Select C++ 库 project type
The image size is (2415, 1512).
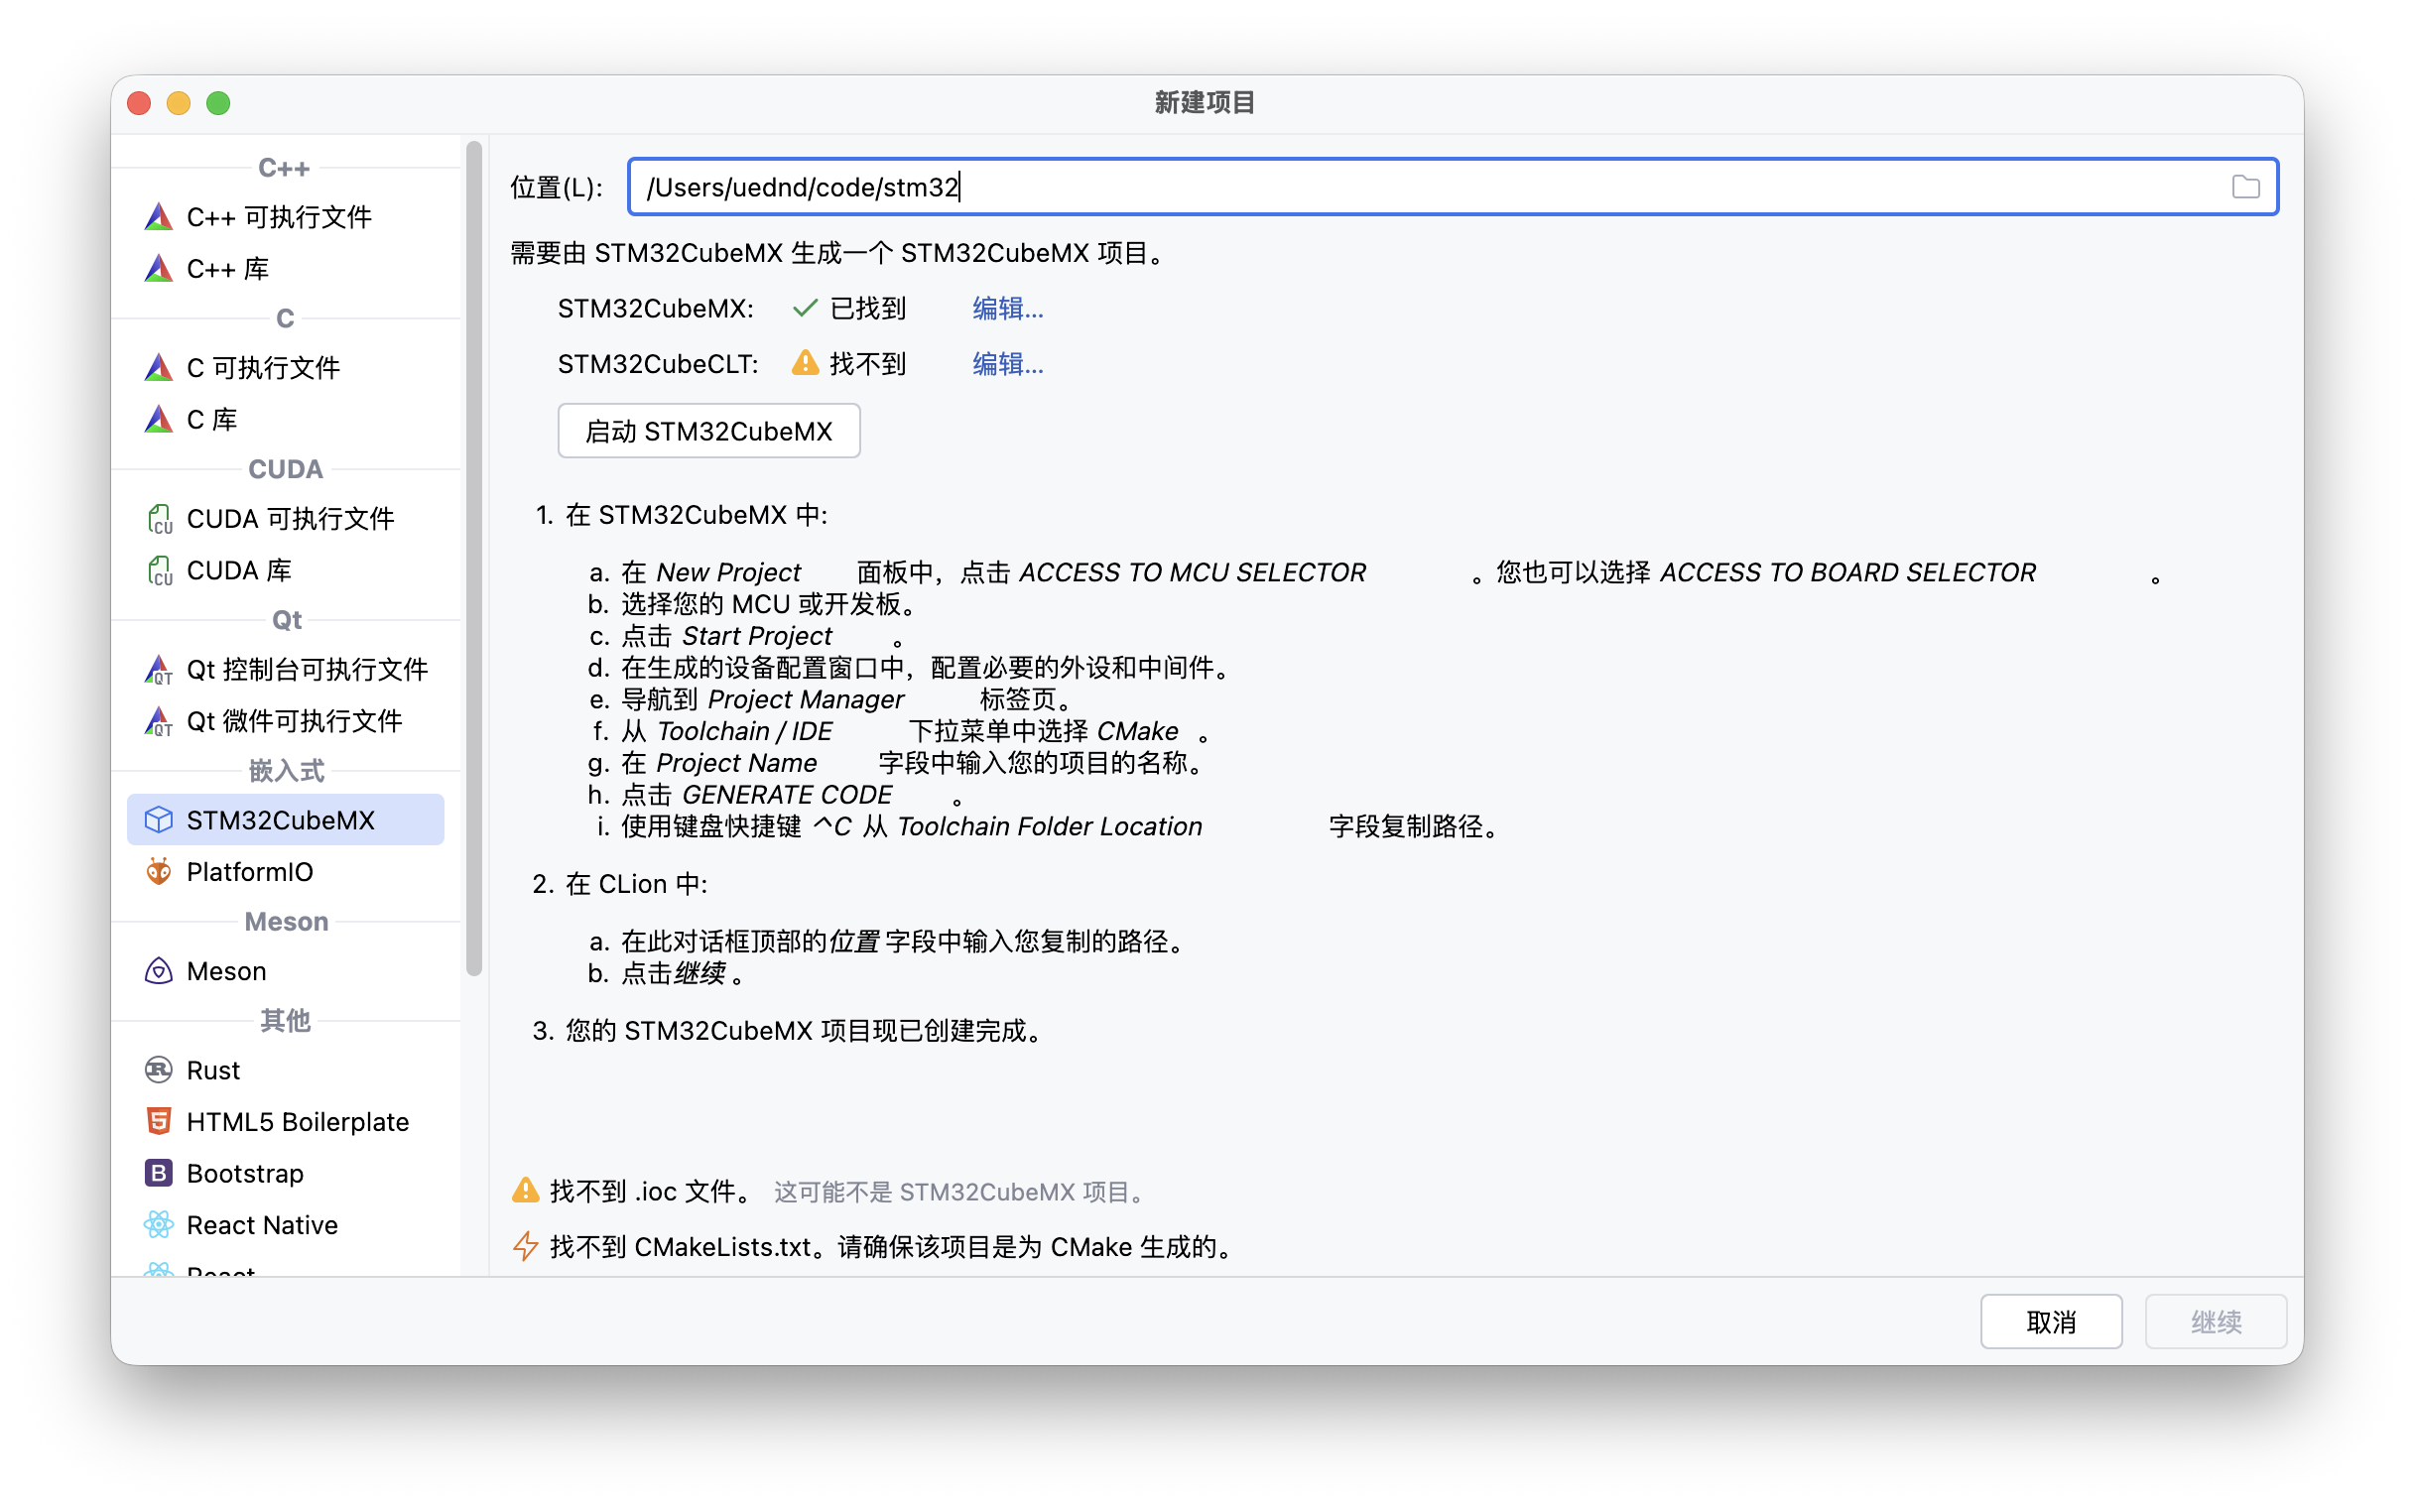click(x=286, y=268)
